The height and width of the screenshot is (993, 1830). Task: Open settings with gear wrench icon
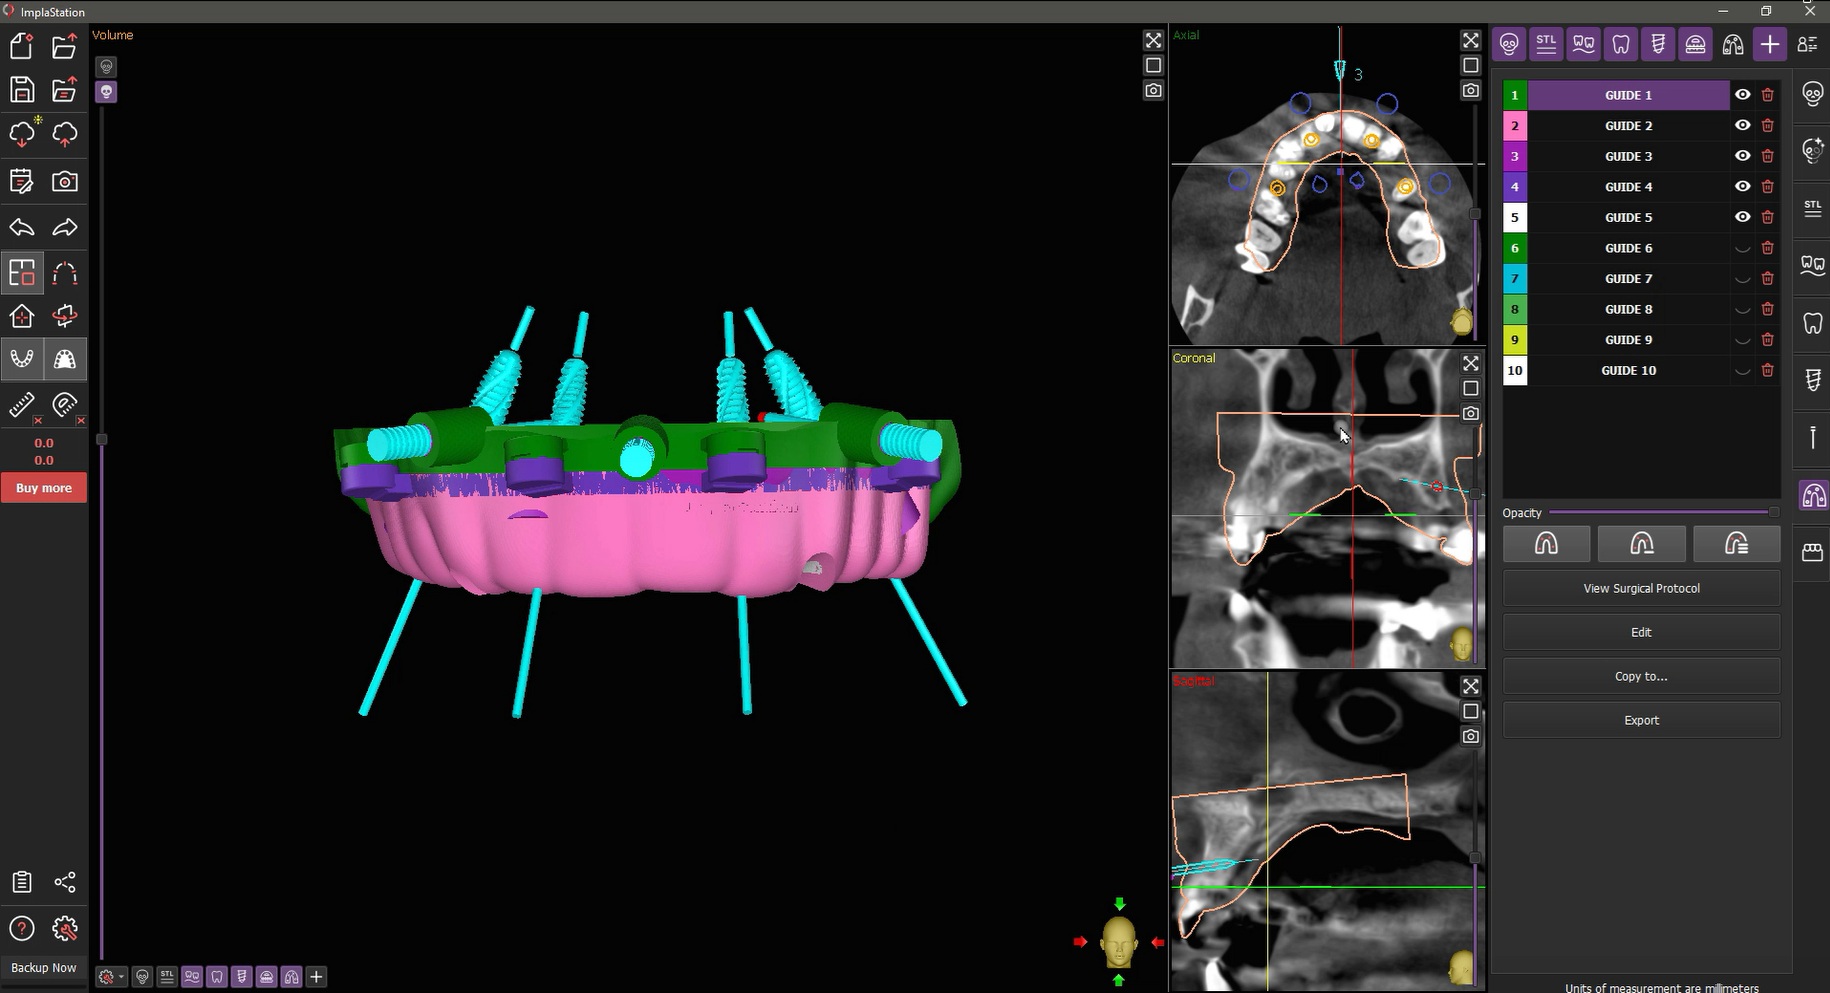(65, 929)
